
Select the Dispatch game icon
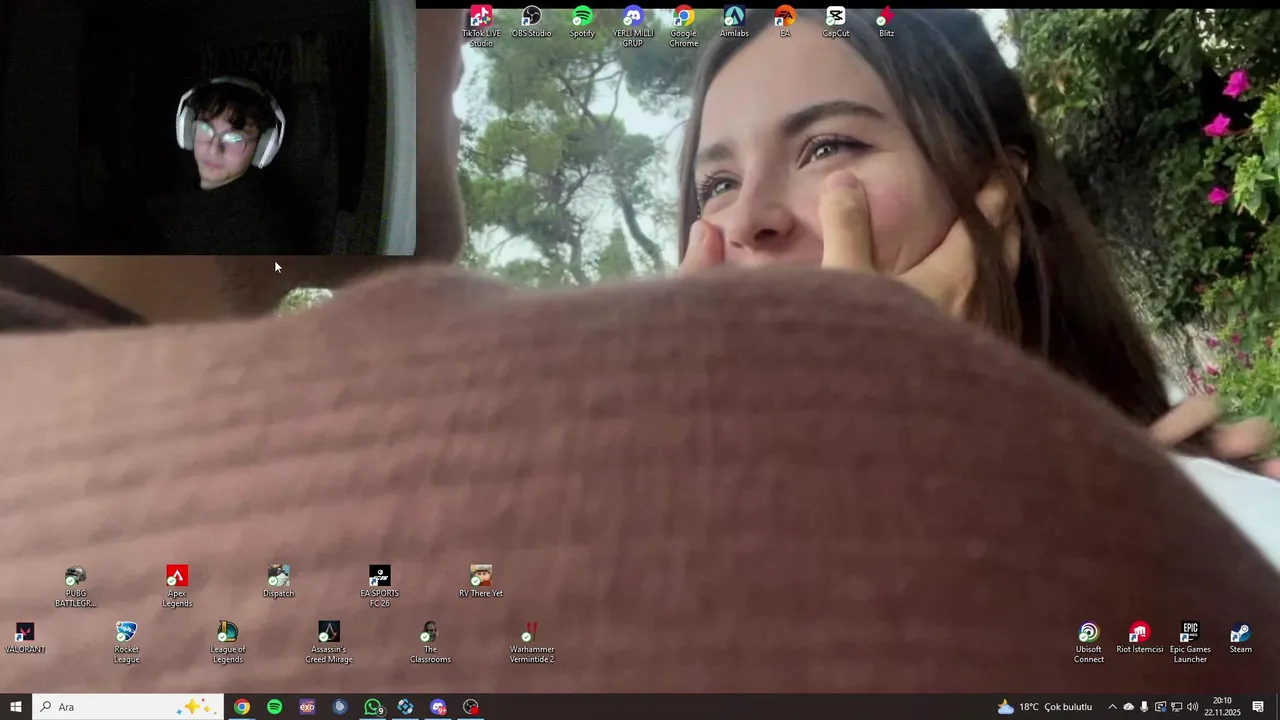tap(279, 582)
